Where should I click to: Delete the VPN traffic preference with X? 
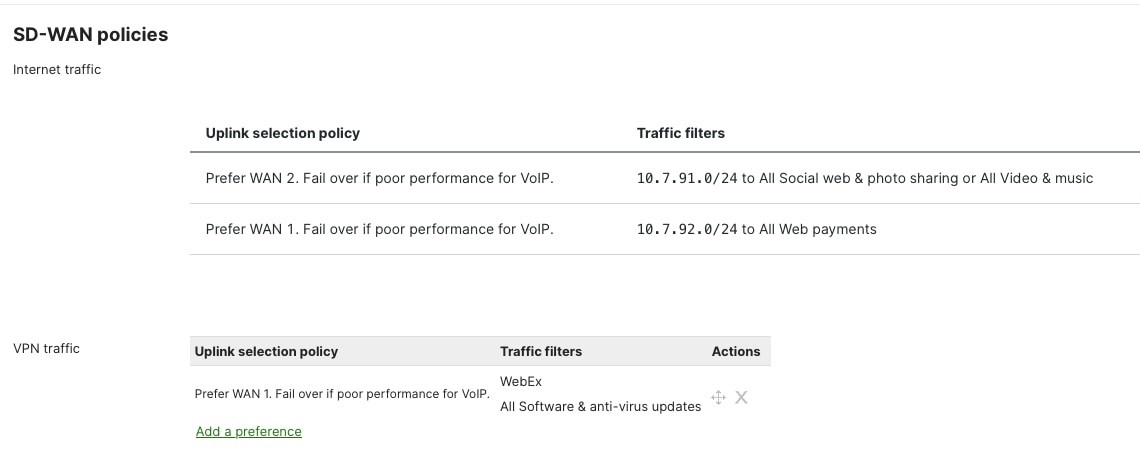(741, 397)
